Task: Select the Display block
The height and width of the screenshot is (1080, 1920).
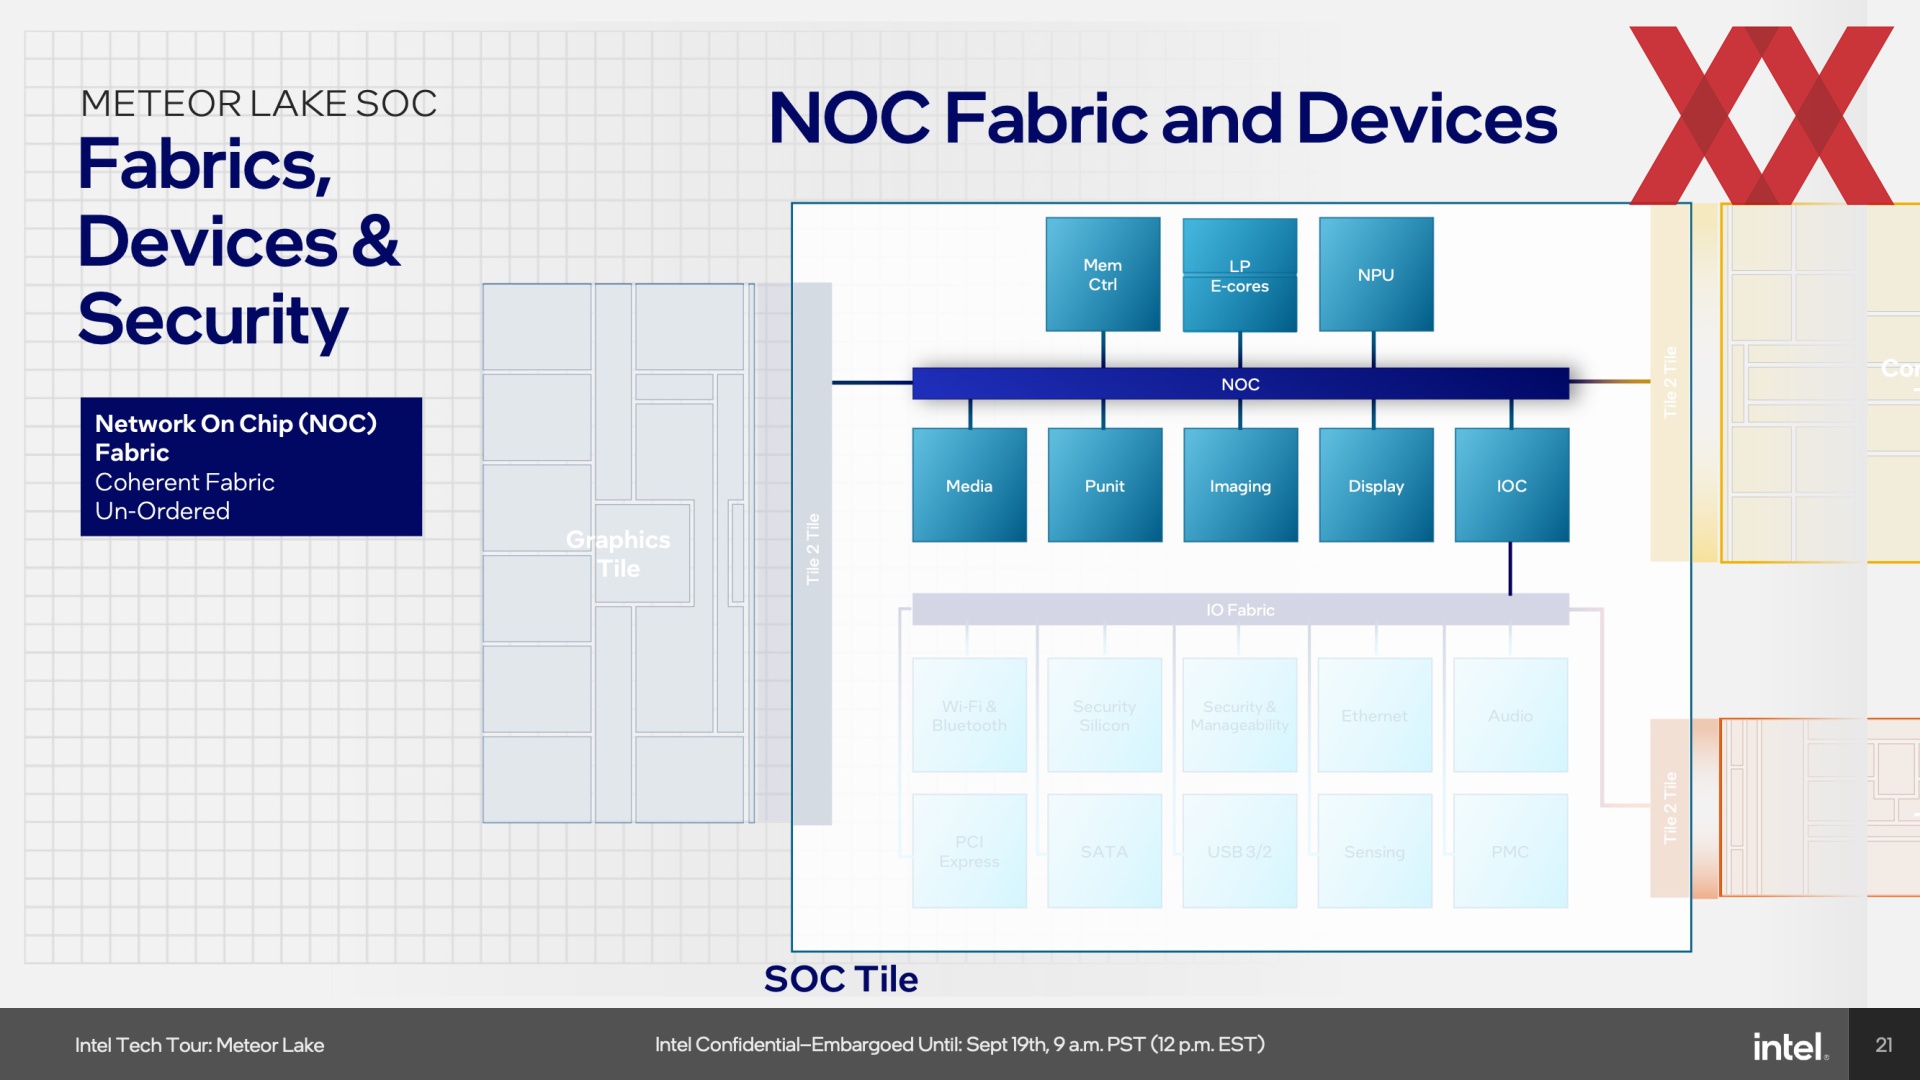Action: (1376, 485)
